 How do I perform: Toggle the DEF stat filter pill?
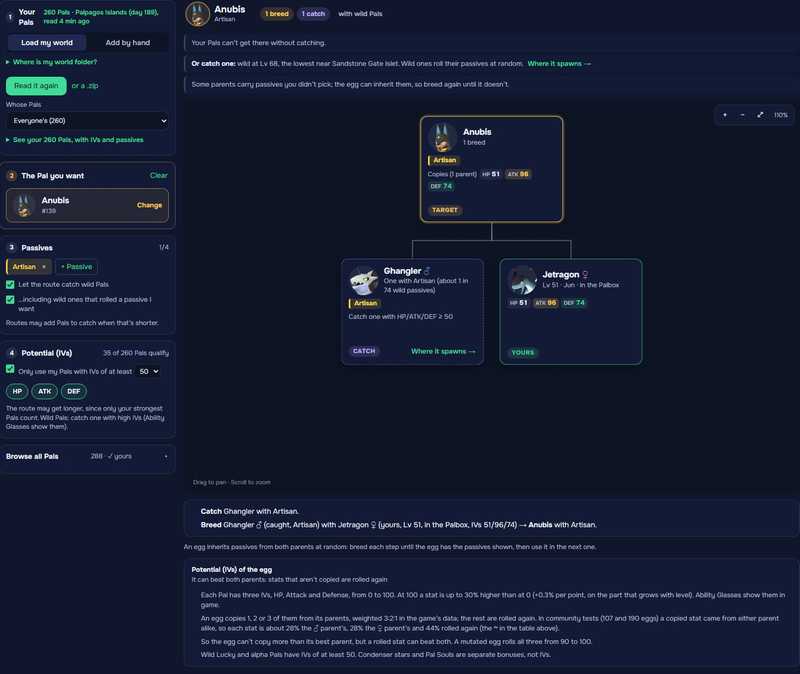[73, 391]
